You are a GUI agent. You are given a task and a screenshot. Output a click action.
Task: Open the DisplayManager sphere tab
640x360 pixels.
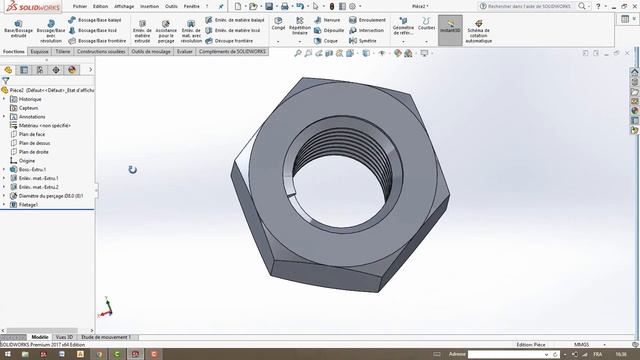pyautogui.click(x=72, y=70)
